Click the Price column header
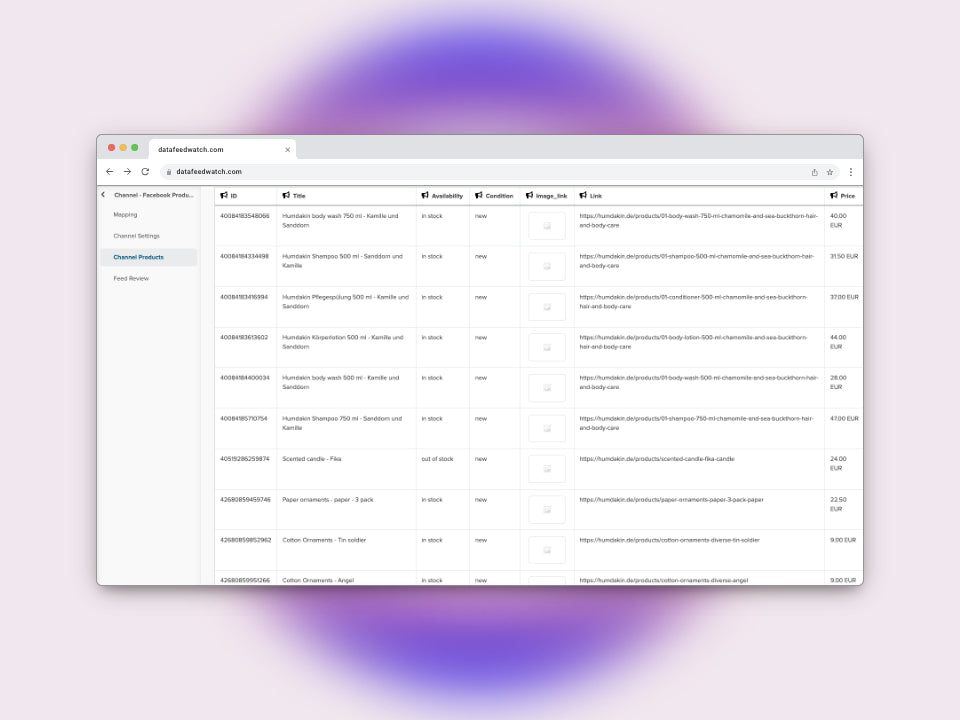The height and width of the screenshot is (720, 960). [847, 196]
